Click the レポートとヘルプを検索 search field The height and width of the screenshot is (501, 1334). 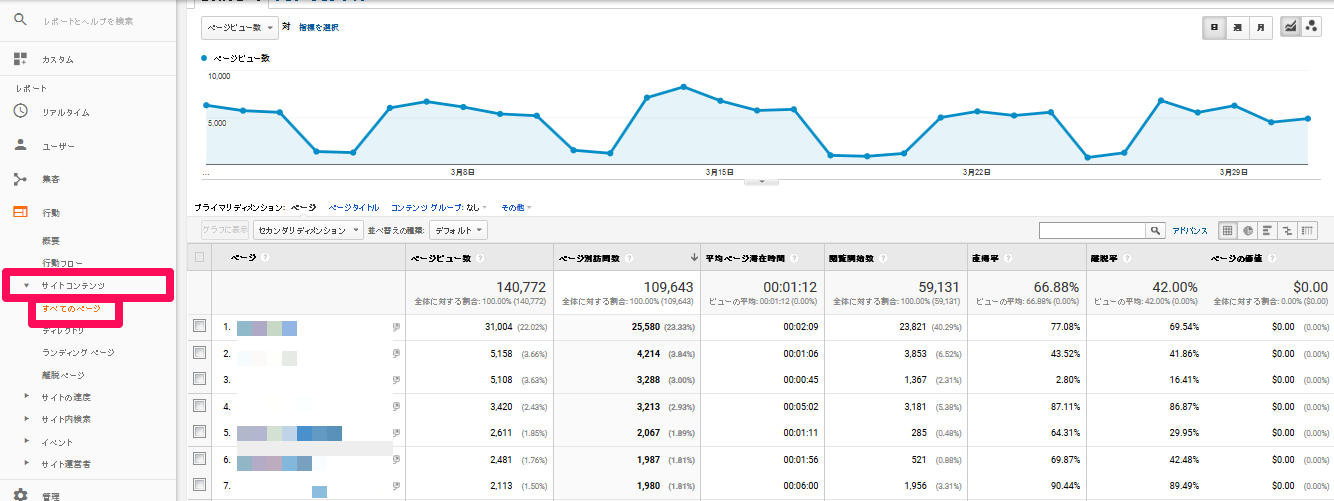pyautogui.click(x=88, y=20)
